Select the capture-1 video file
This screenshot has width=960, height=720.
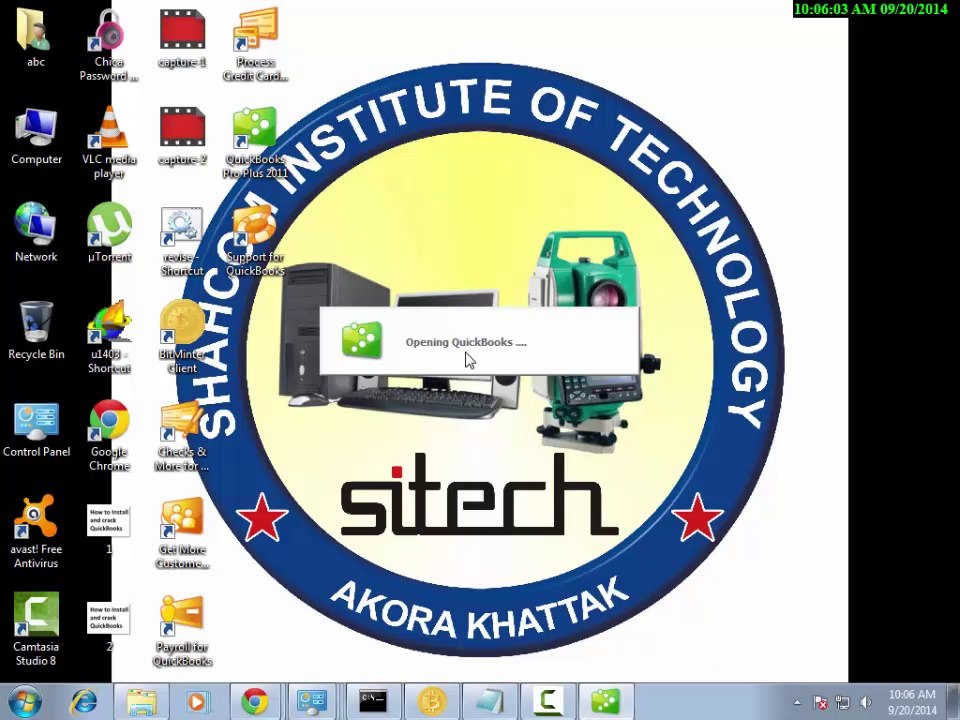tap(182, 38)
